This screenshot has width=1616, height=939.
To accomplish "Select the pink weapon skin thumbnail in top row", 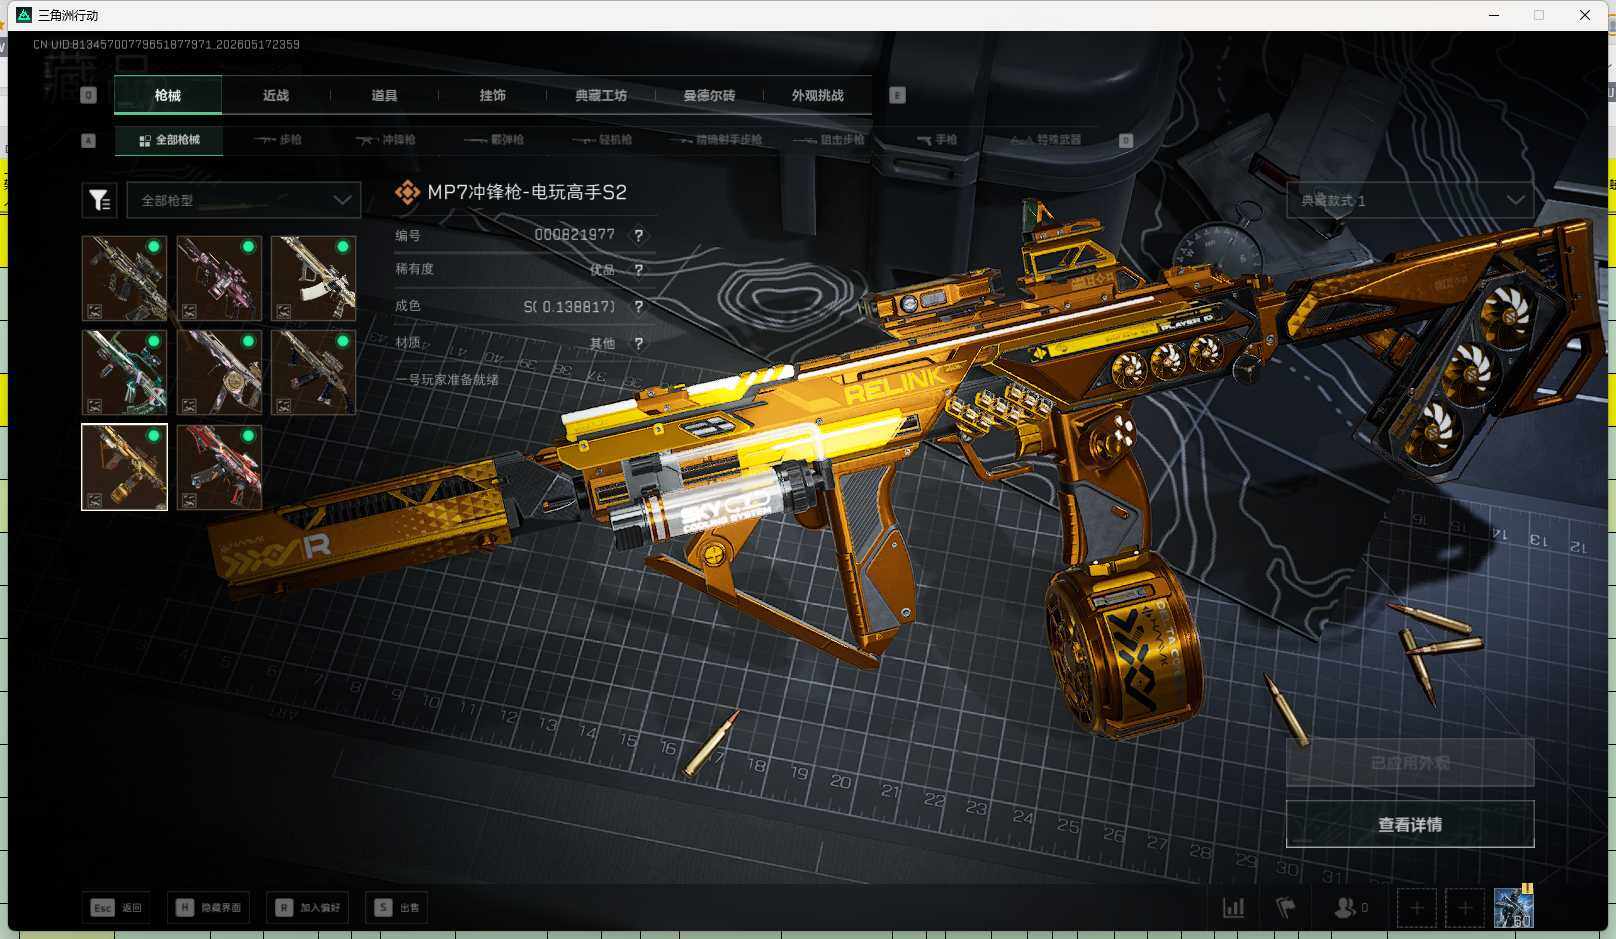I will click(x=219, y=278).
